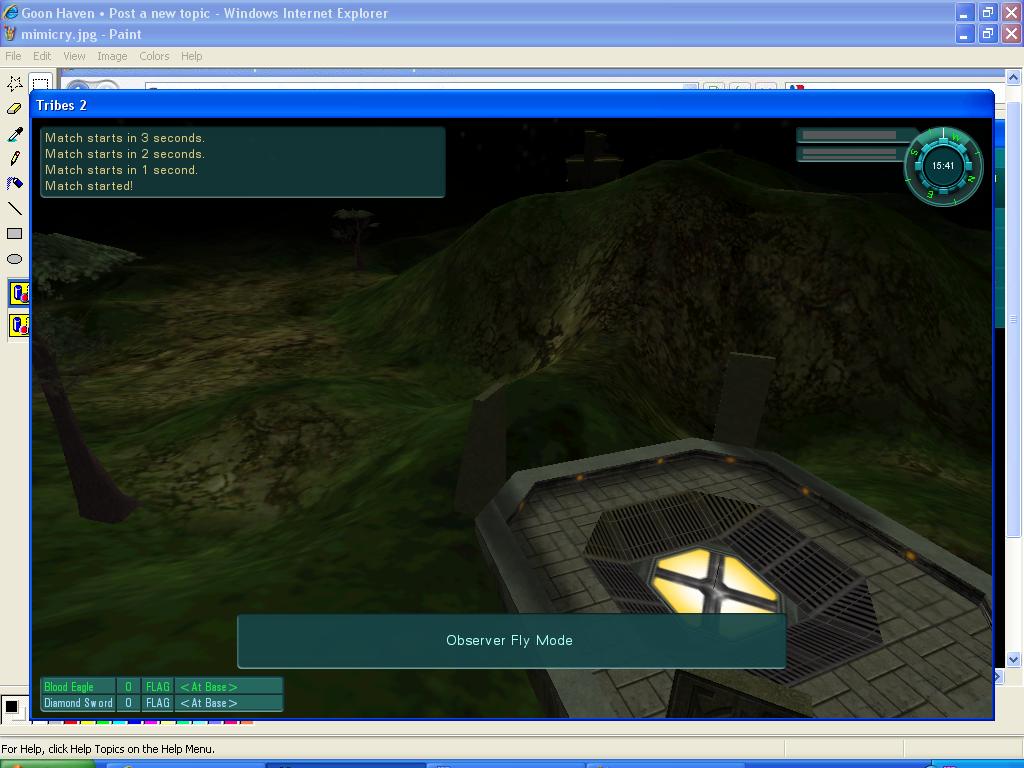Click the Paint vertical scrollbar up arrow
Image resolution: width=1024 pixels, height=768 pixels.
[1014, 77]
